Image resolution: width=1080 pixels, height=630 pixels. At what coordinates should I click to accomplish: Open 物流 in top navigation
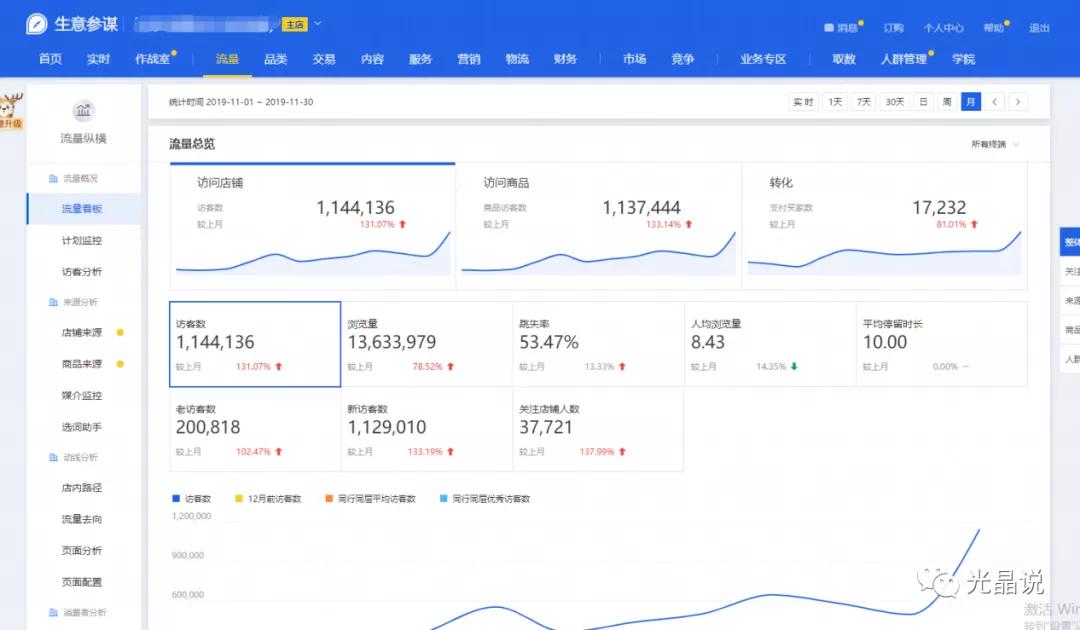(x=517, y=59)
